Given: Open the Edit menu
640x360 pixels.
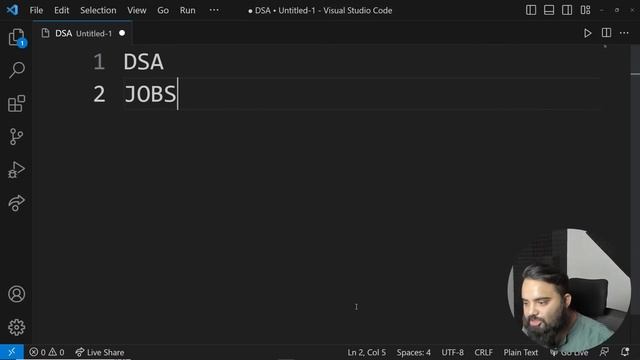Looking at the screenshot, I should click(62, 10).
